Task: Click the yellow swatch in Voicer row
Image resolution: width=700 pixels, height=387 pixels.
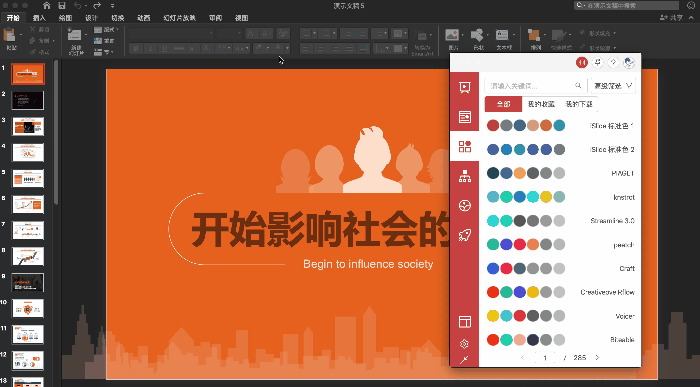Action: (493, 316)
